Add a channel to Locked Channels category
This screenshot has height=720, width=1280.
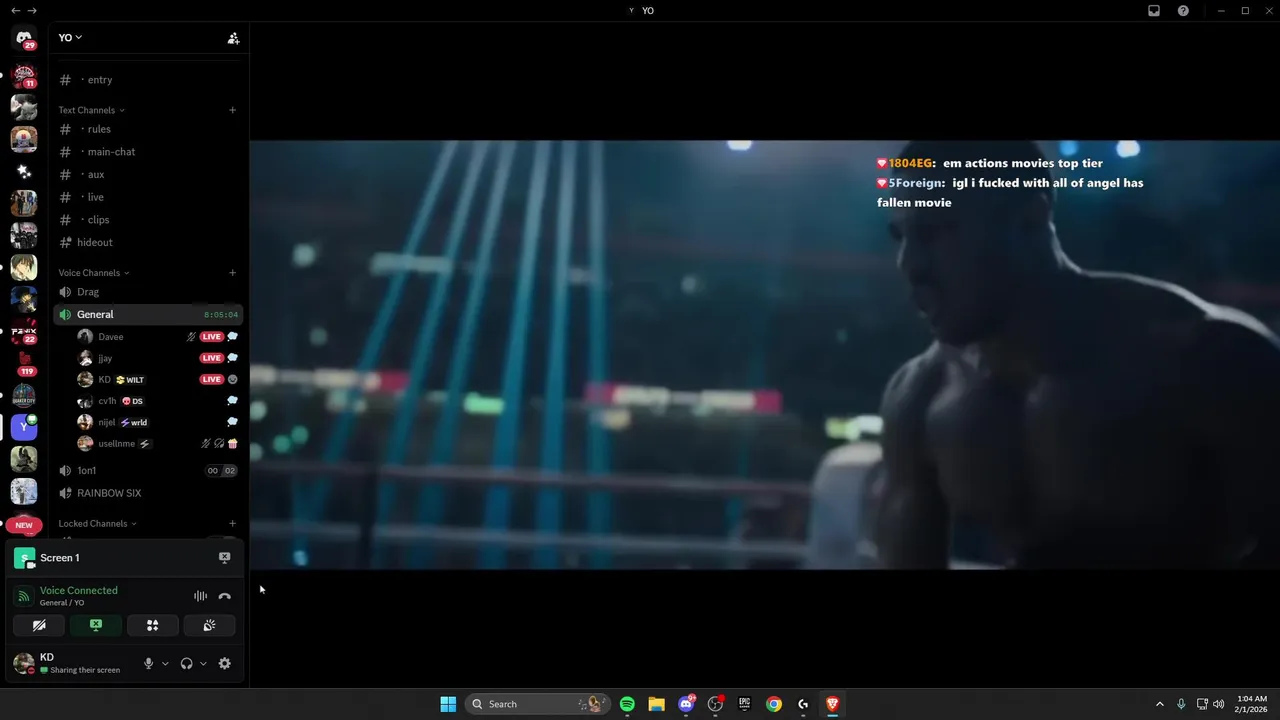[233, 523]
